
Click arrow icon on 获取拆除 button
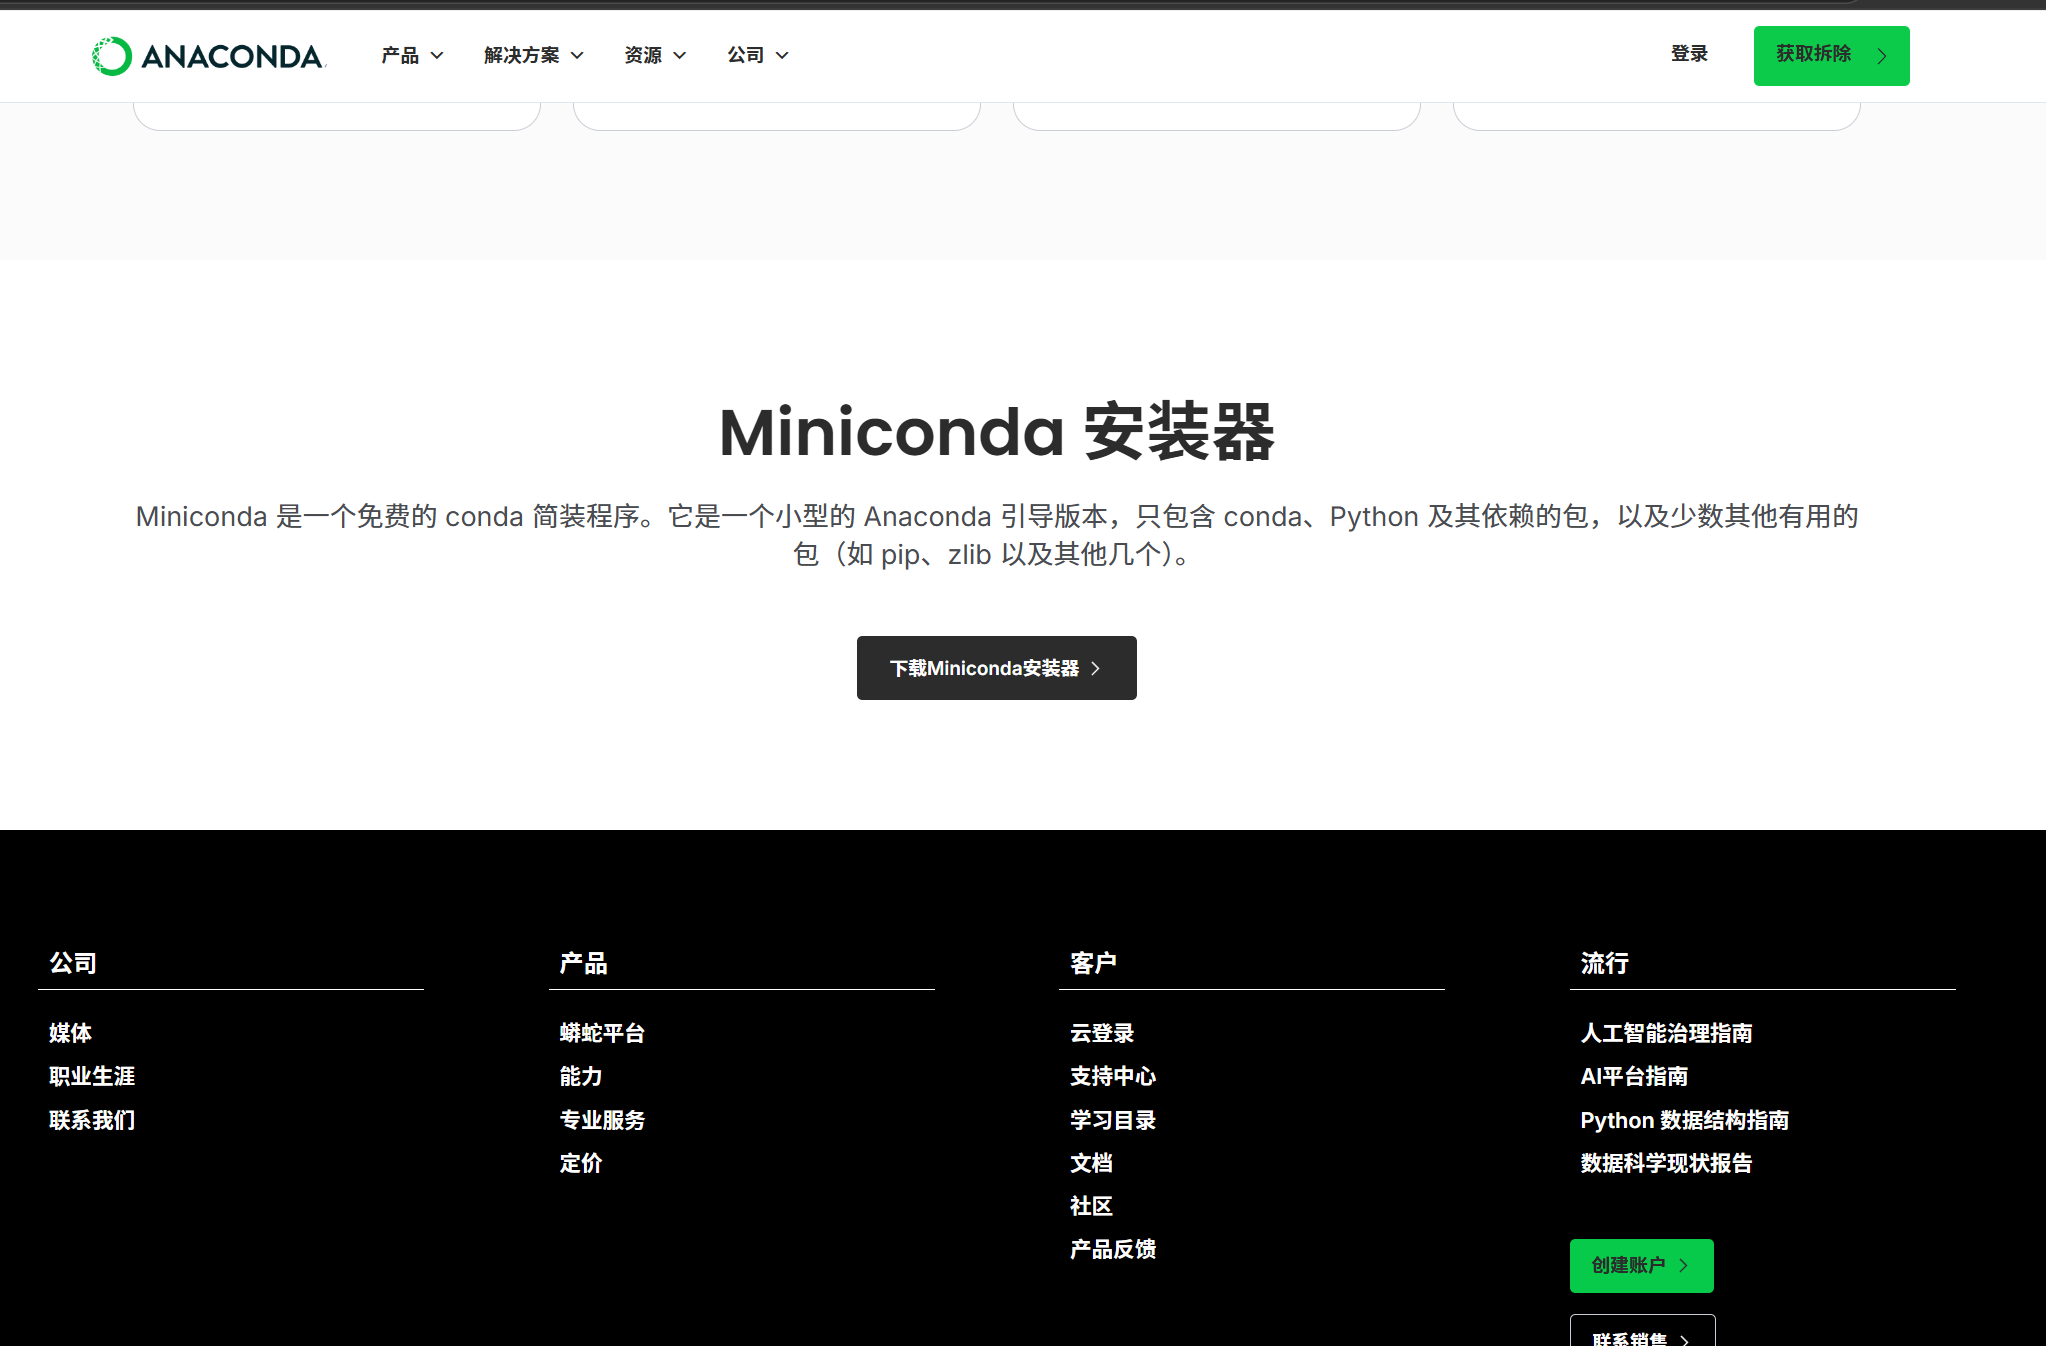pyautogui.click(x=1882, y=56)
